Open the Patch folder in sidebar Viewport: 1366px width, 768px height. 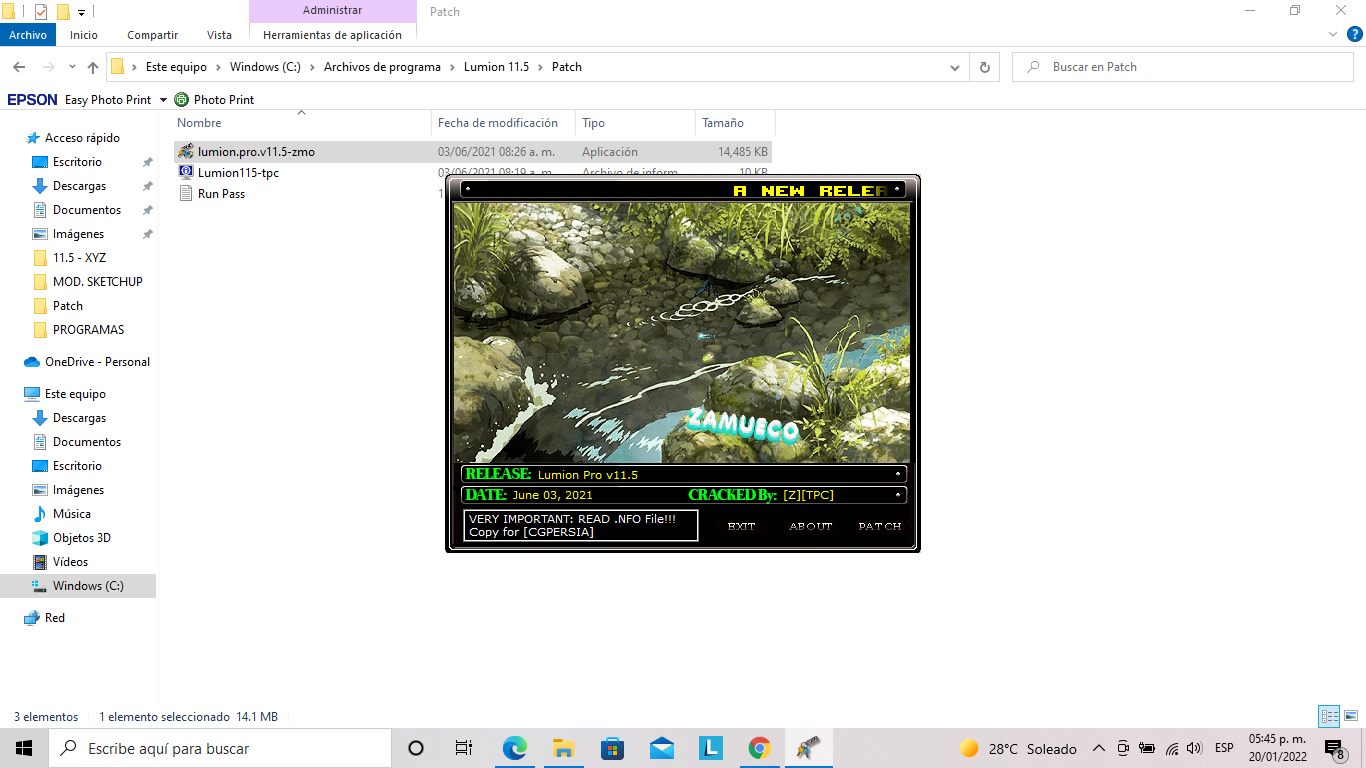click(x=67, y=306)
